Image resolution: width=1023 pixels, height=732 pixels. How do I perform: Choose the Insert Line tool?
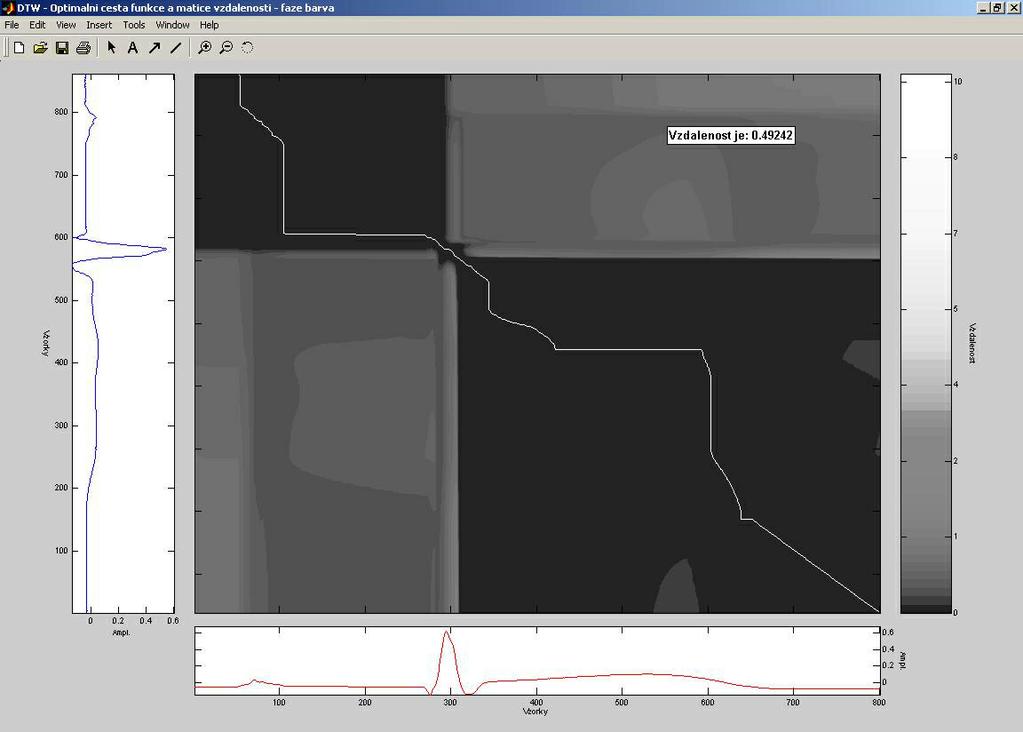pos(176,48)
